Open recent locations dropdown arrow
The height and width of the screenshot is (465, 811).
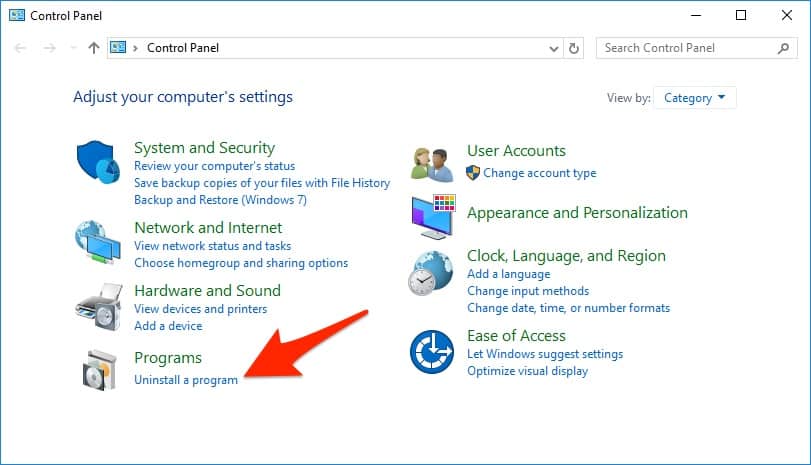(x=73, y=48)
